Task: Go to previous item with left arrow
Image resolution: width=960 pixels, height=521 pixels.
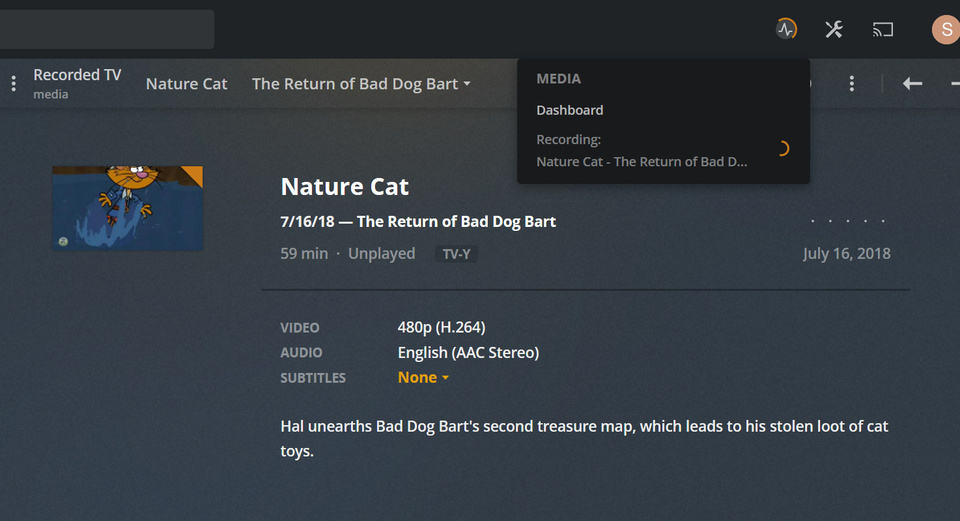Action: [x=912, y=84]
